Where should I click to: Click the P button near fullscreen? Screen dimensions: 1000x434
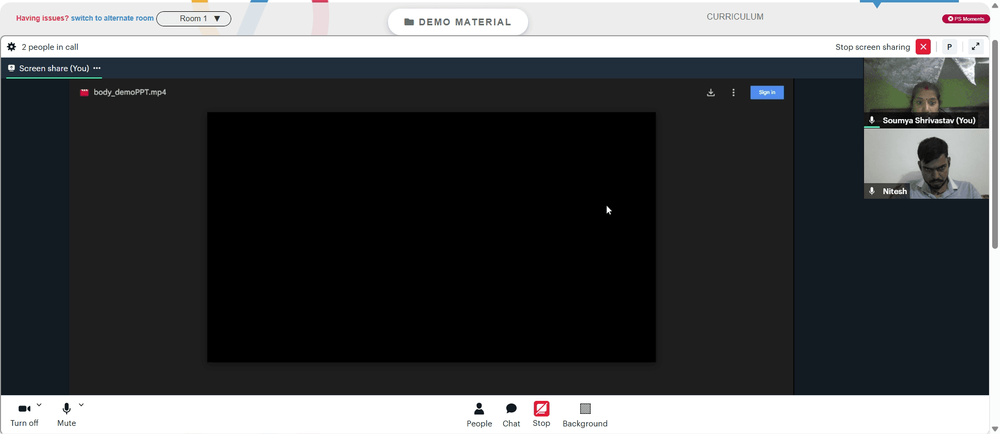[950, 47]
